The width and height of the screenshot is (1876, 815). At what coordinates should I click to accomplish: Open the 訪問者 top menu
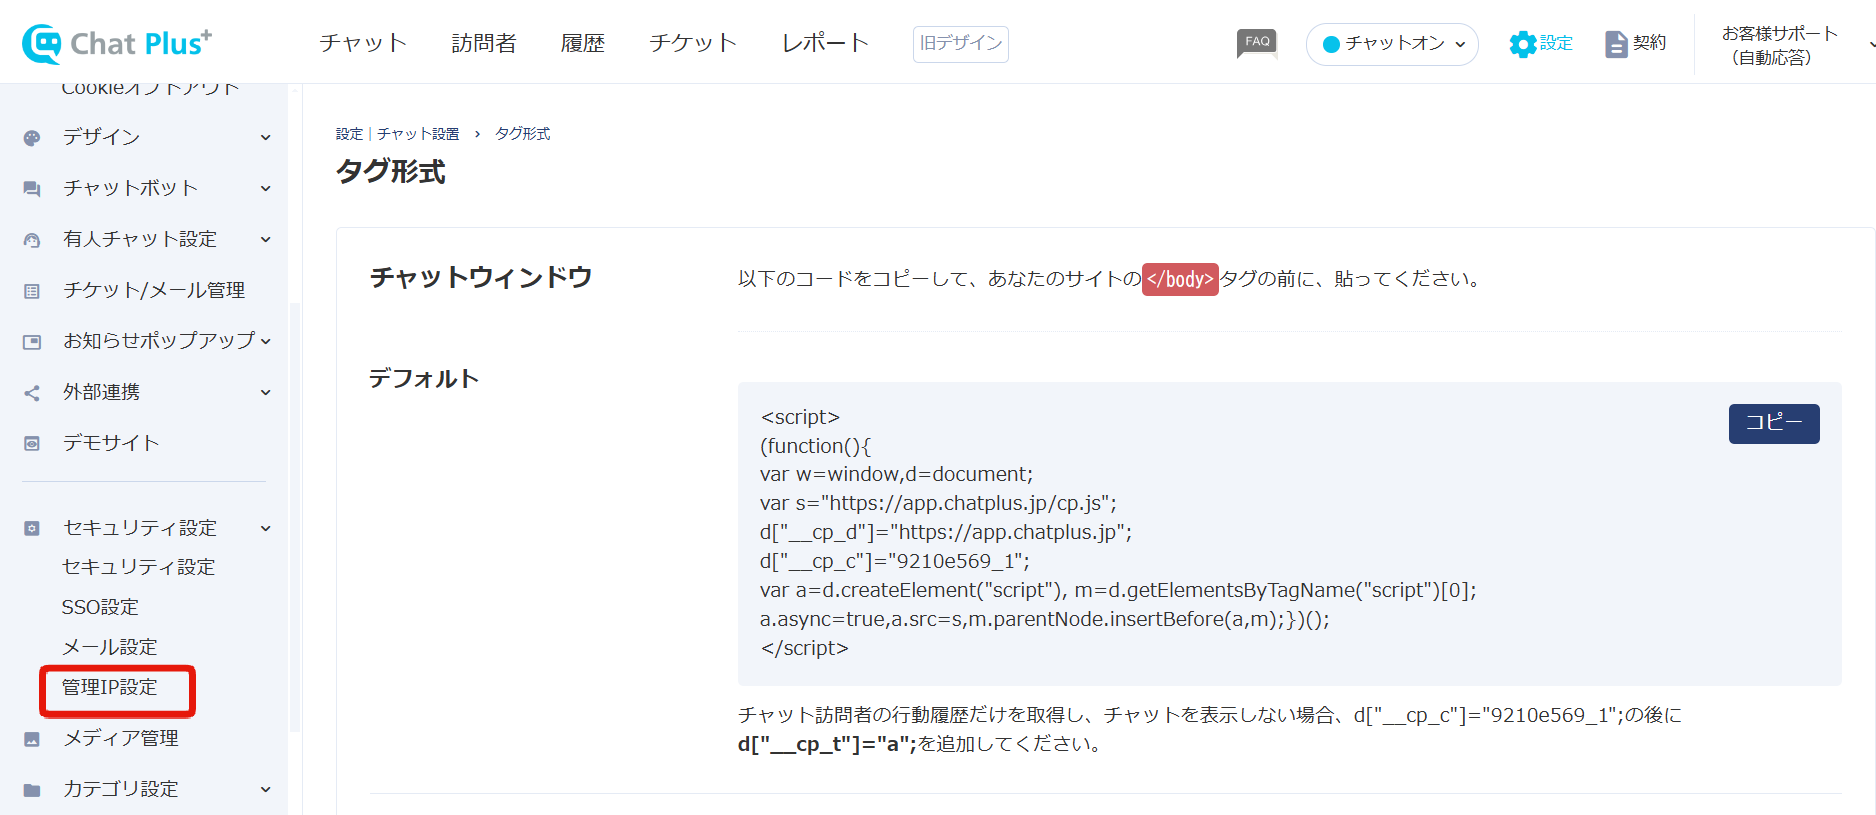point(484,43)
